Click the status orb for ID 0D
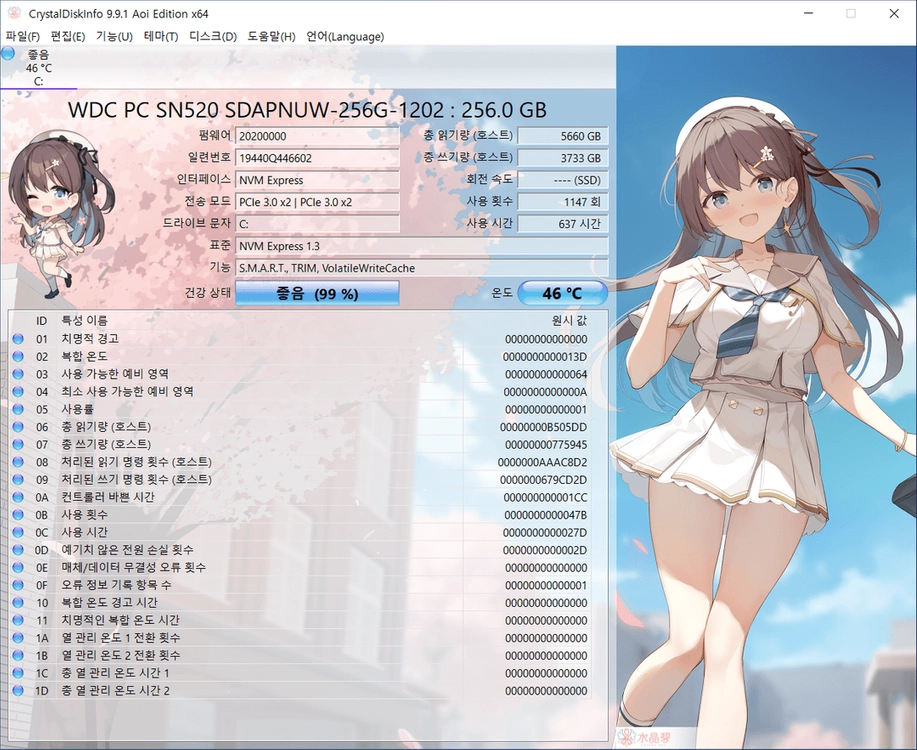The height and width of the screenshot is (750, 917). (18, 550)
